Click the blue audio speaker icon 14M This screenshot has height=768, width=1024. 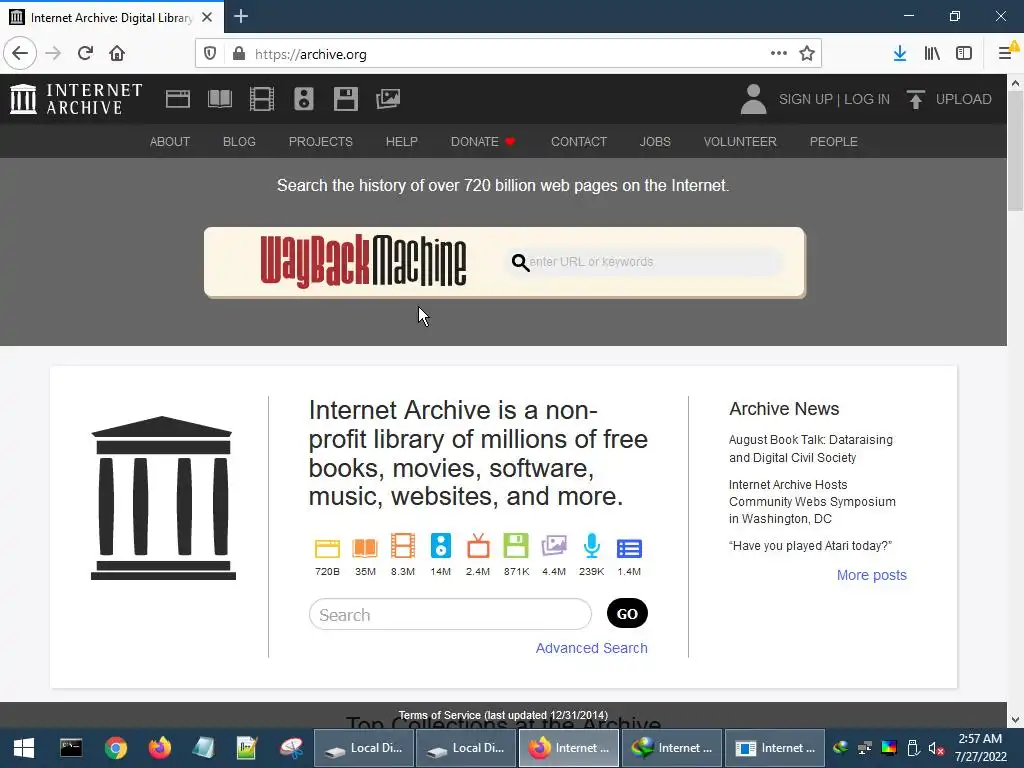(x=441, y=546)
